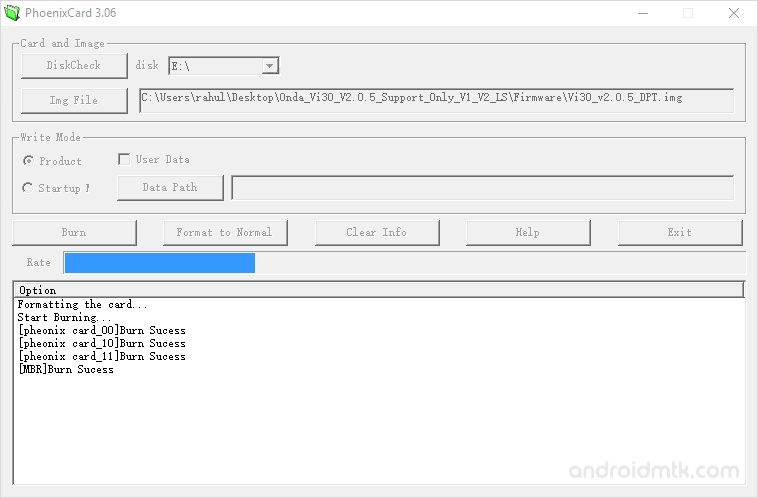Enable the User Data checkbox
The width and height of the screenshot is (758, 498).
(124, 159)
